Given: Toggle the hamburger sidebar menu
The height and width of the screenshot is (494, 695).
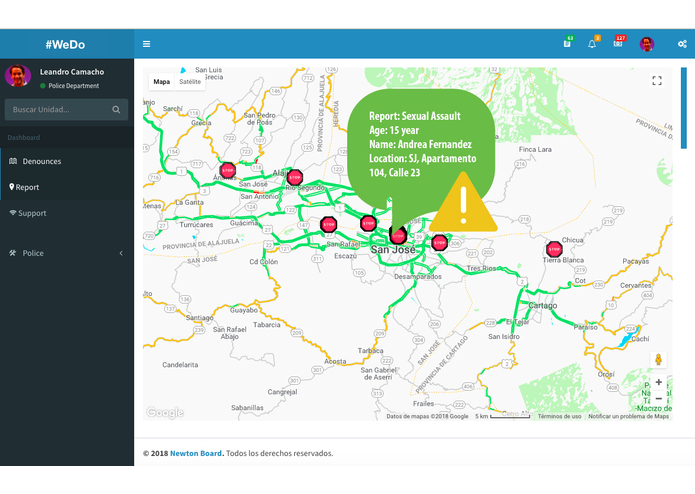Looking at the screenshot, I should (x=146, y=44).
